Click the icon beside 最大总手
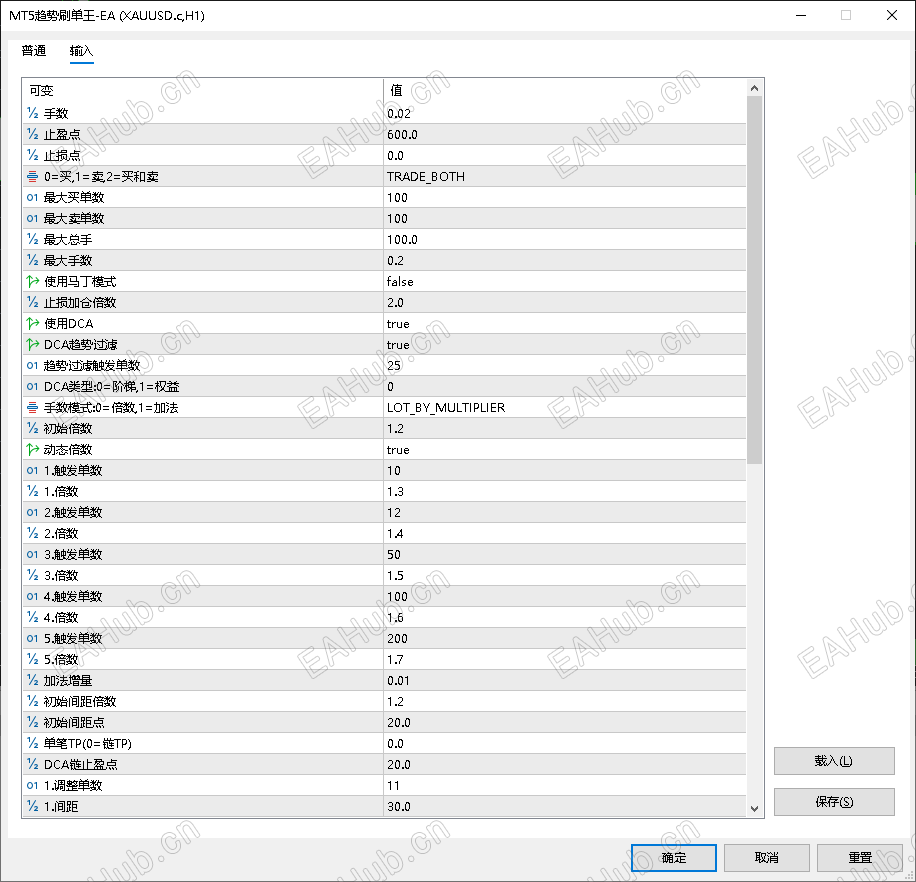 [33, 239]
